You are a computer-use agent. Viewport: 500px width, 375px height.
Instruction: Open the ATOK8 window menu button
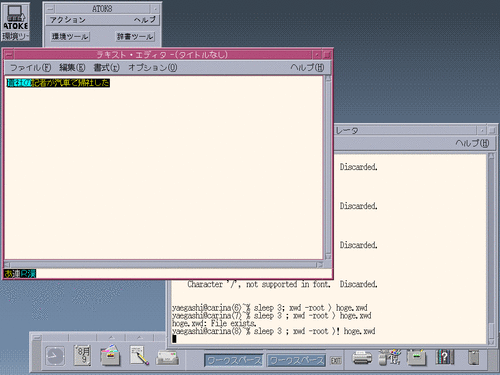50,9
